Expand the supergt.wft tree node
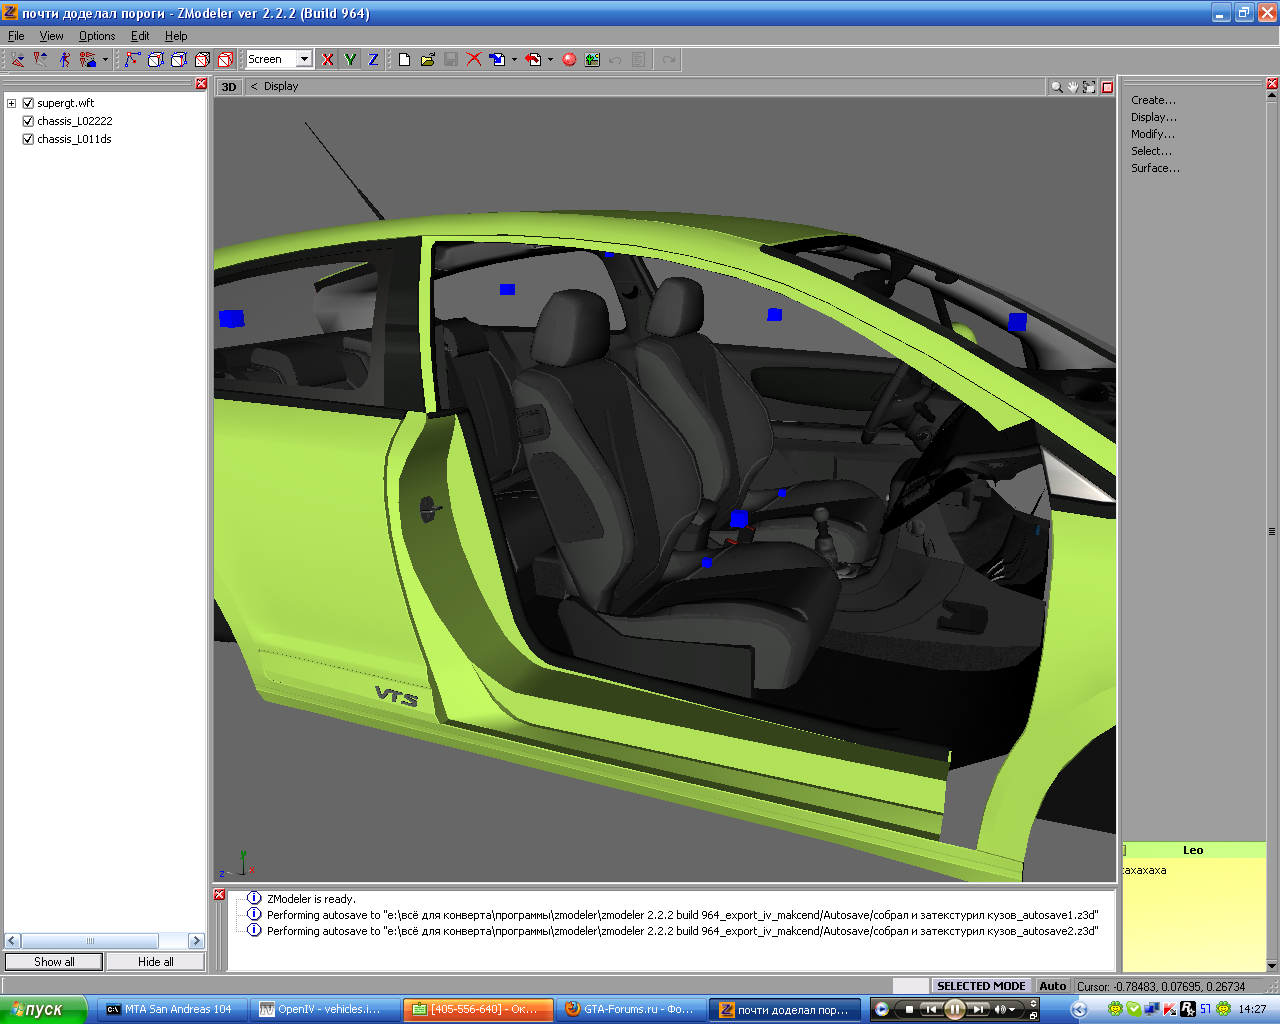Image resolution: width=1280 pixels, height=1024 pixels. click(11, 103)
